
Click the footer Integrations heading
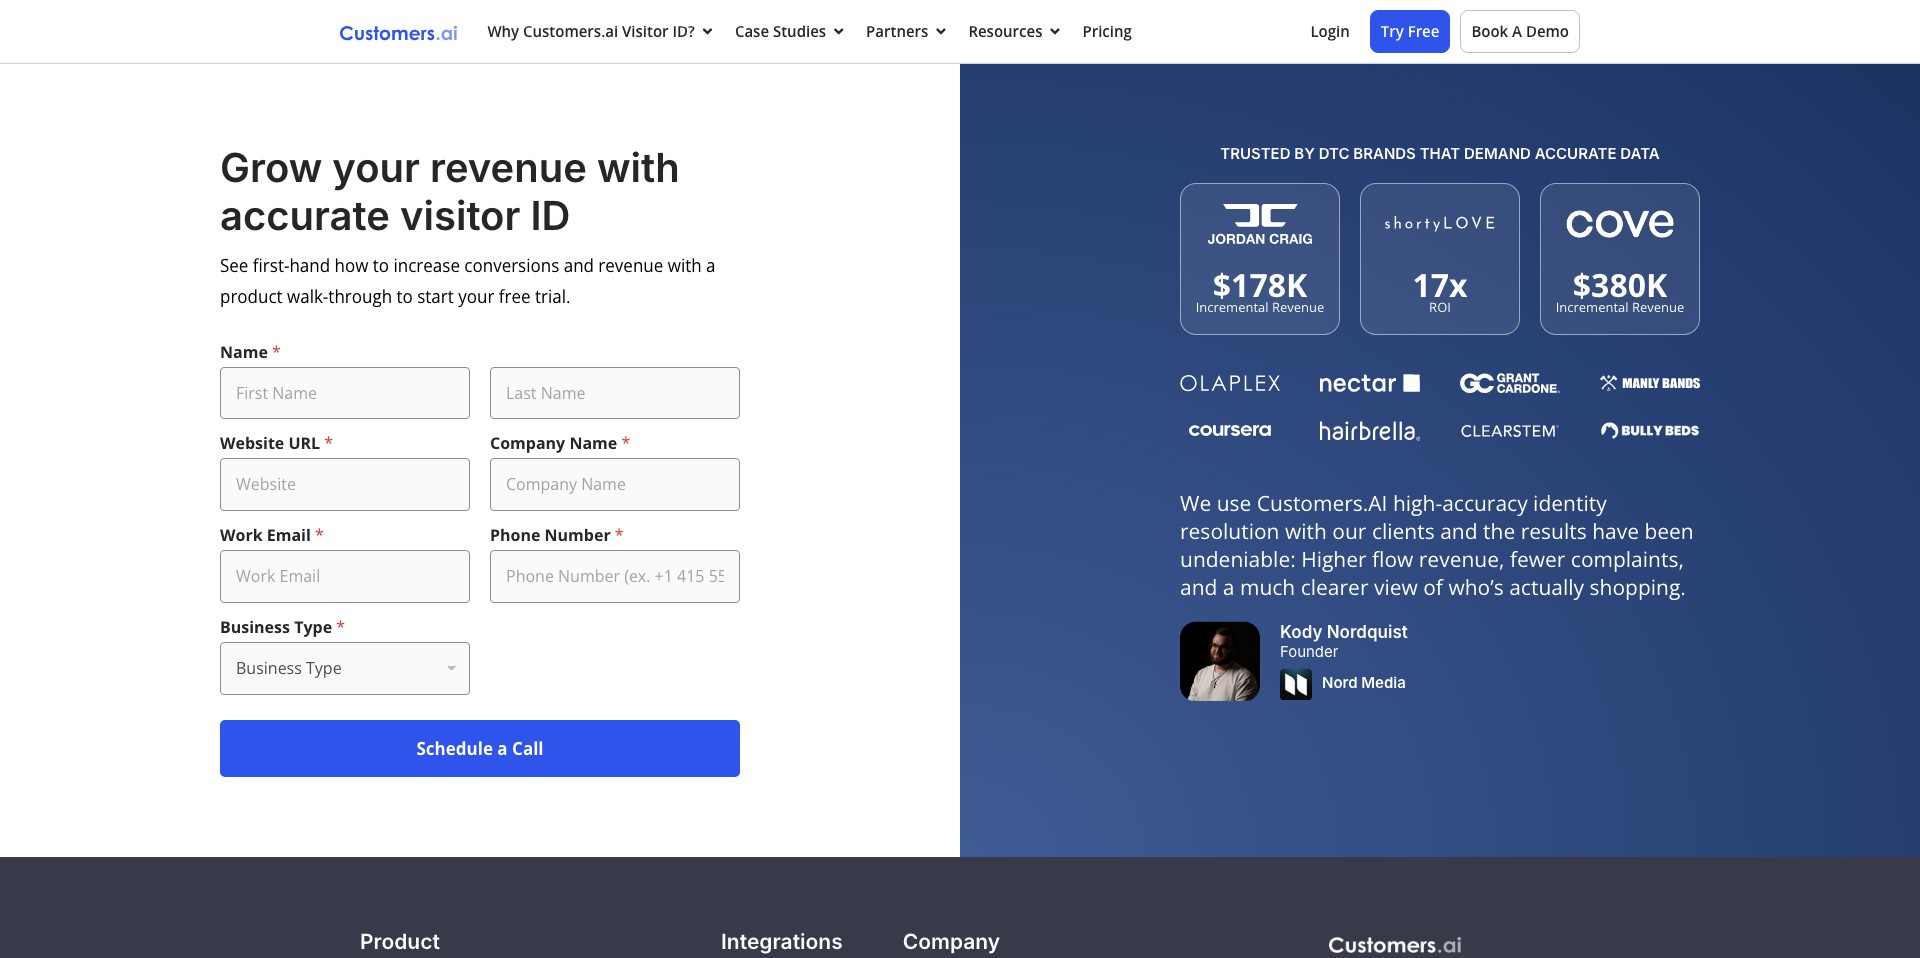781,942
